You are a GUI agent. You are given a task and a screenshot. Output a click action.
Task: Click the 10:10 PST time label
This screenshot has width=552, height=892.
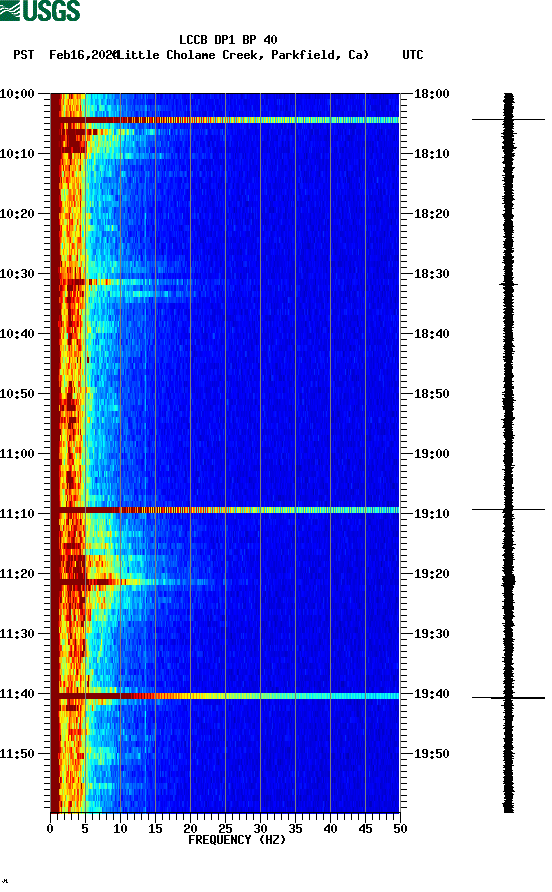pyautogui.click(x=17, y=154)
